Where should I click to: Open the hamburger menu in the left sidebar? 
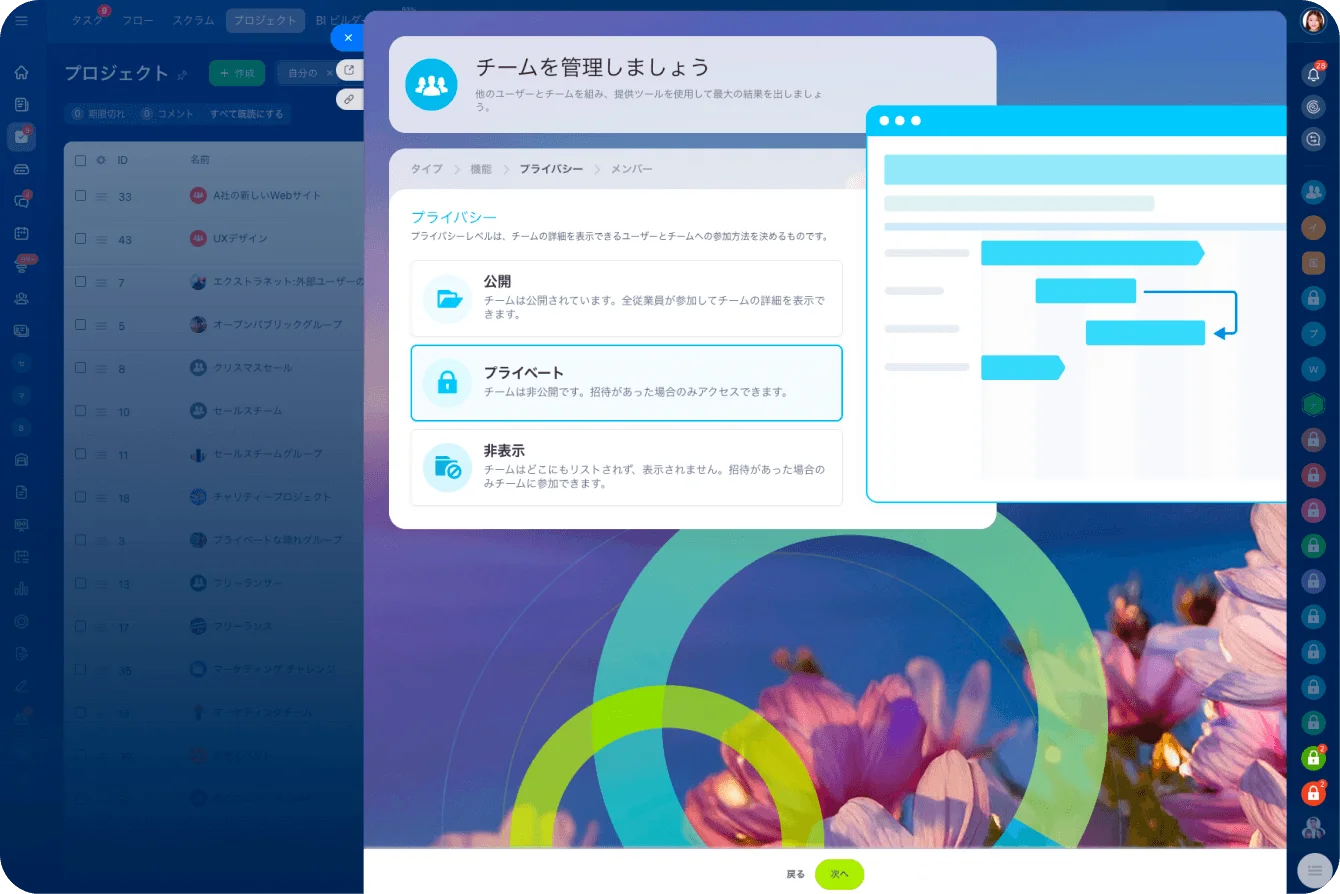pyautogui.click(x=22, y=21)
